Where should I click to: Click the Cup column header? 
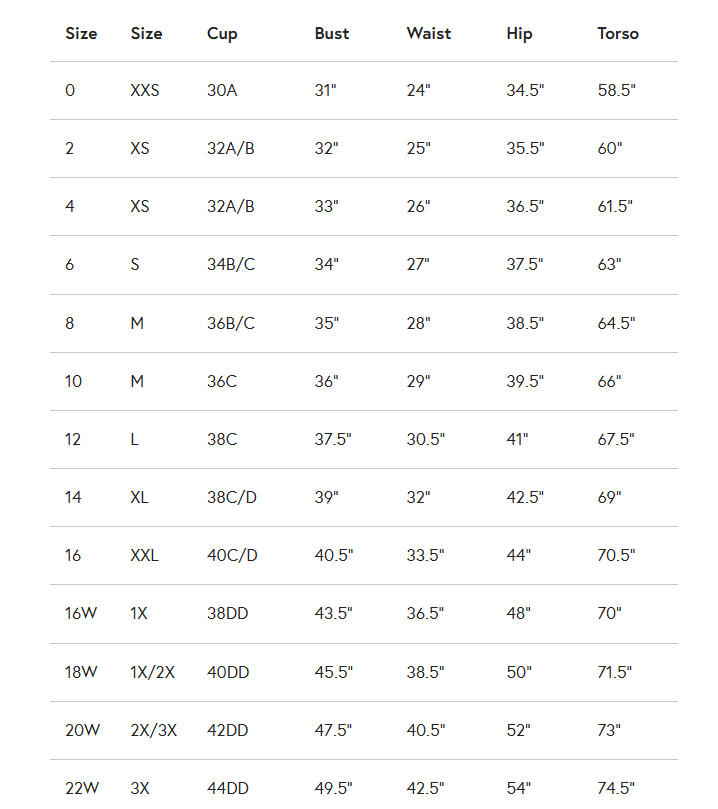(x=222, y=34)
